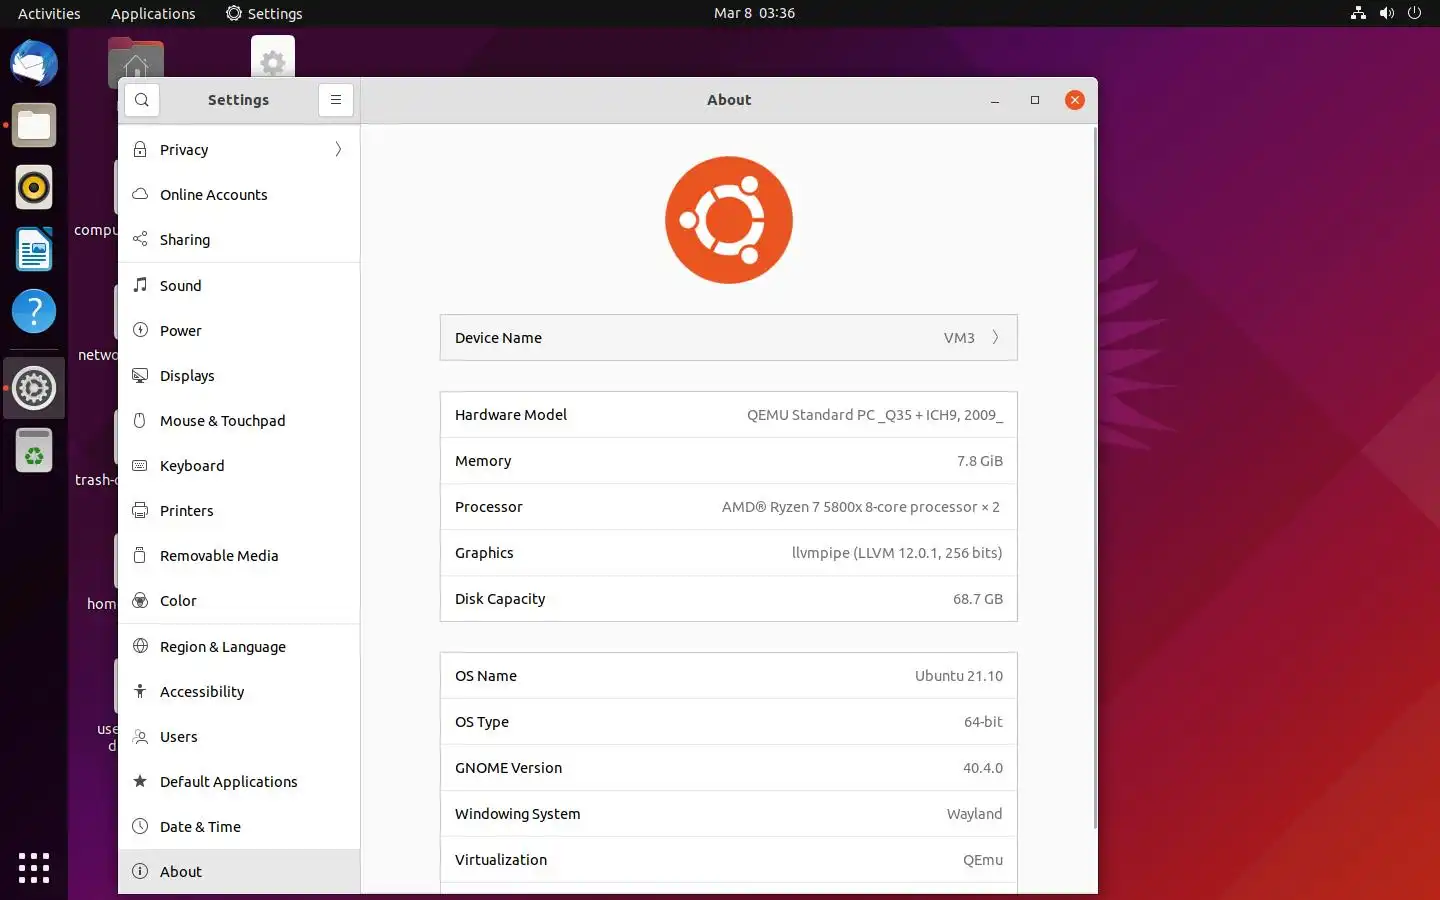Open the volume indicator in top bar
Image resolution: width=1440 pixels, height=900 pixels.
[x=1386, y=13]
